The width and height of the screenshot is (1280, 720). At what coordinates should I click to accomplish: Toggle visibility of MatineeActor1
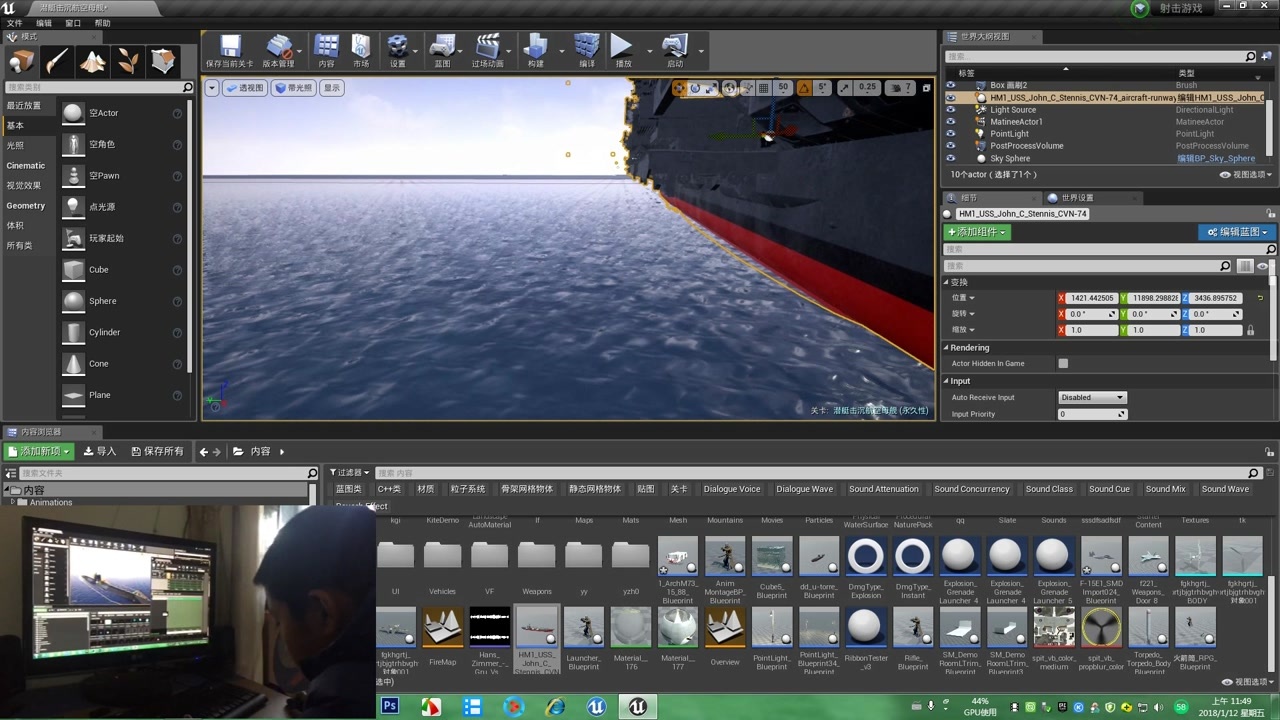[x=950, y=122]
